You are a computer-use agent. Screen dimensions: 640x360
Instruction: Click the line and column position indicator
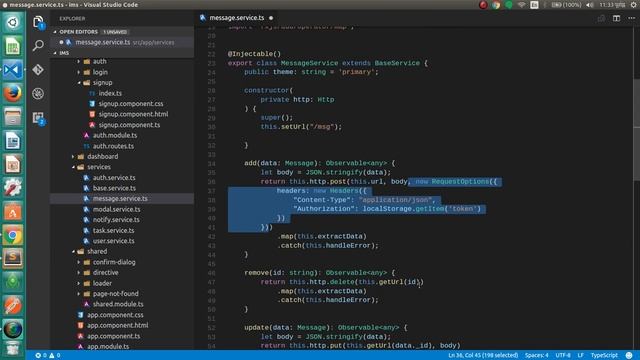tap(483, 355)
